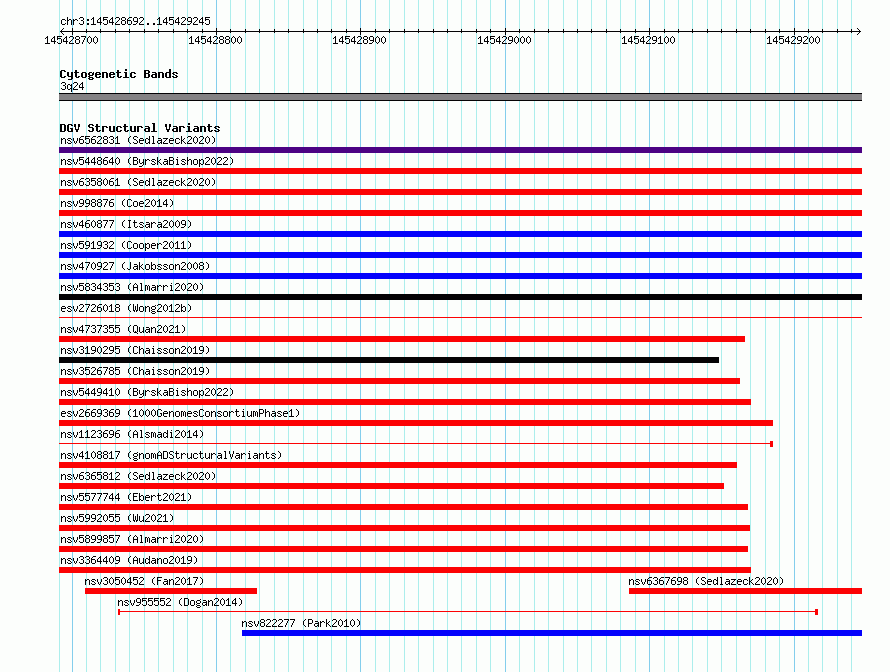Click the black bar under nsv3190295
Image resolution: width=890 pixels, height=672 pixels.
click(389, 360)
